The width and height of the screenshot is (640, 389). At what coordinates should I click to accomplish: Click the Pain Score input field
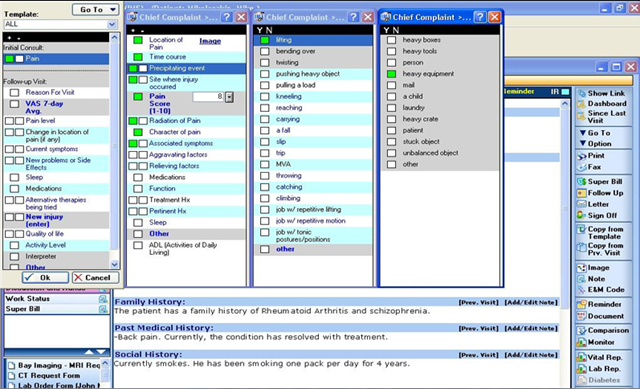(208, 97)
